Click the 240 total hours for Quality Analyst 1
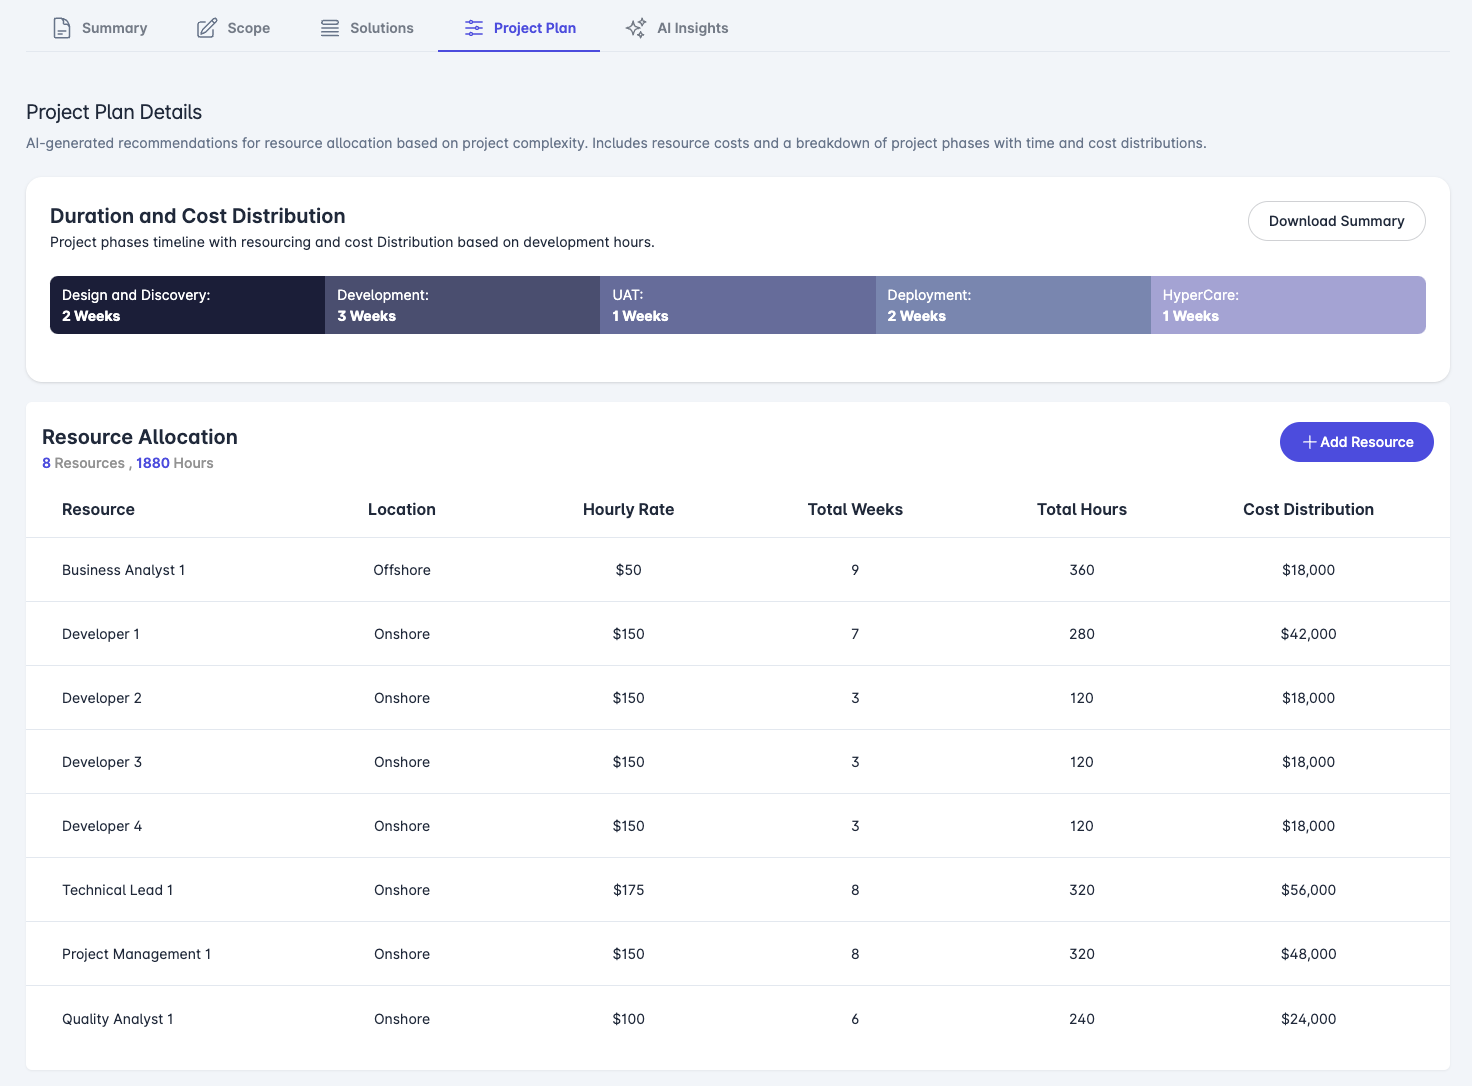The image size is (1472, 1086). 1082,1019
